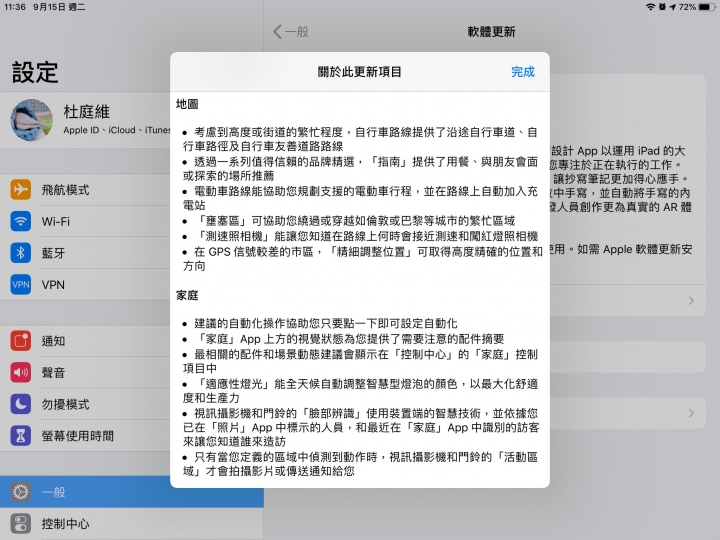The width and height of the screenshot is (720, 540).
Task: Click the 電動車路線 bullet text
Action: [x=360, y=198]
